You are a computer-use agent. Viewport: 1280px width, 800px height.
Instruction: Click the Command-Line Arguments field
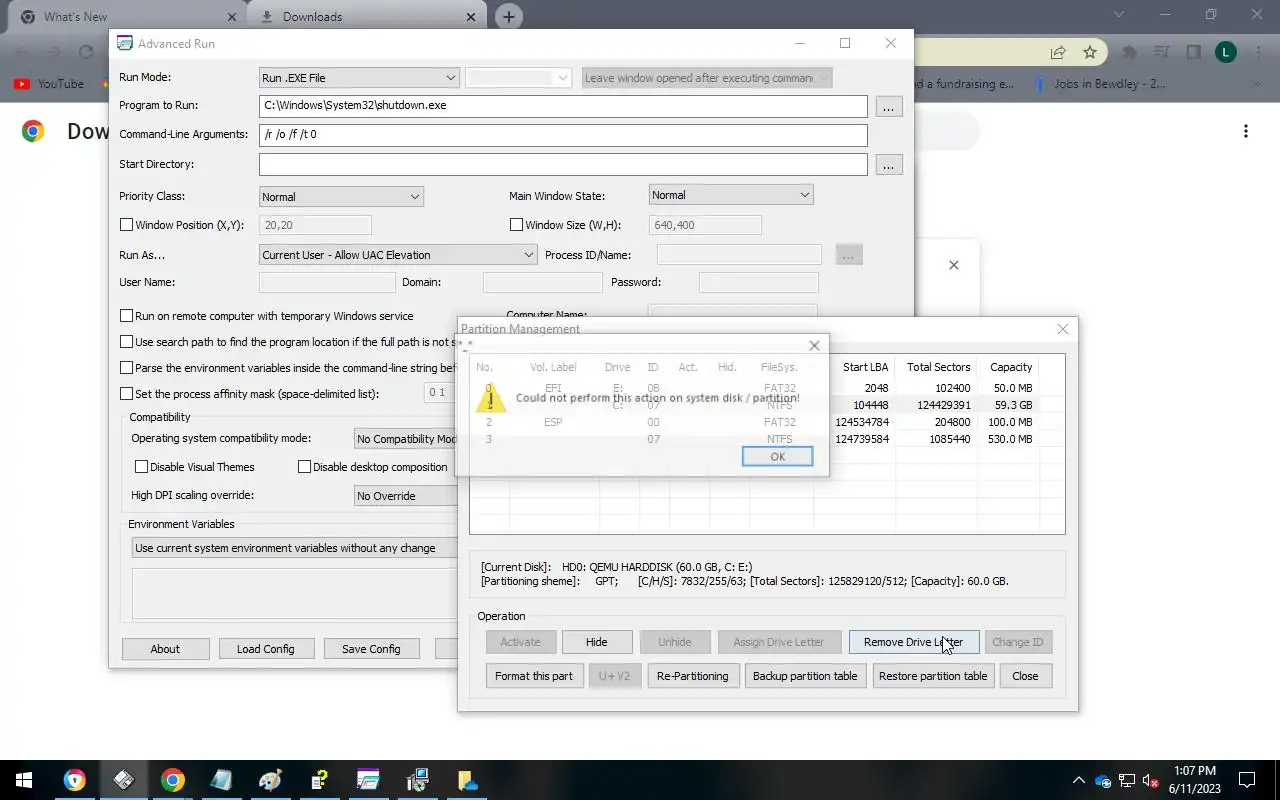click(x=563, y=134)
